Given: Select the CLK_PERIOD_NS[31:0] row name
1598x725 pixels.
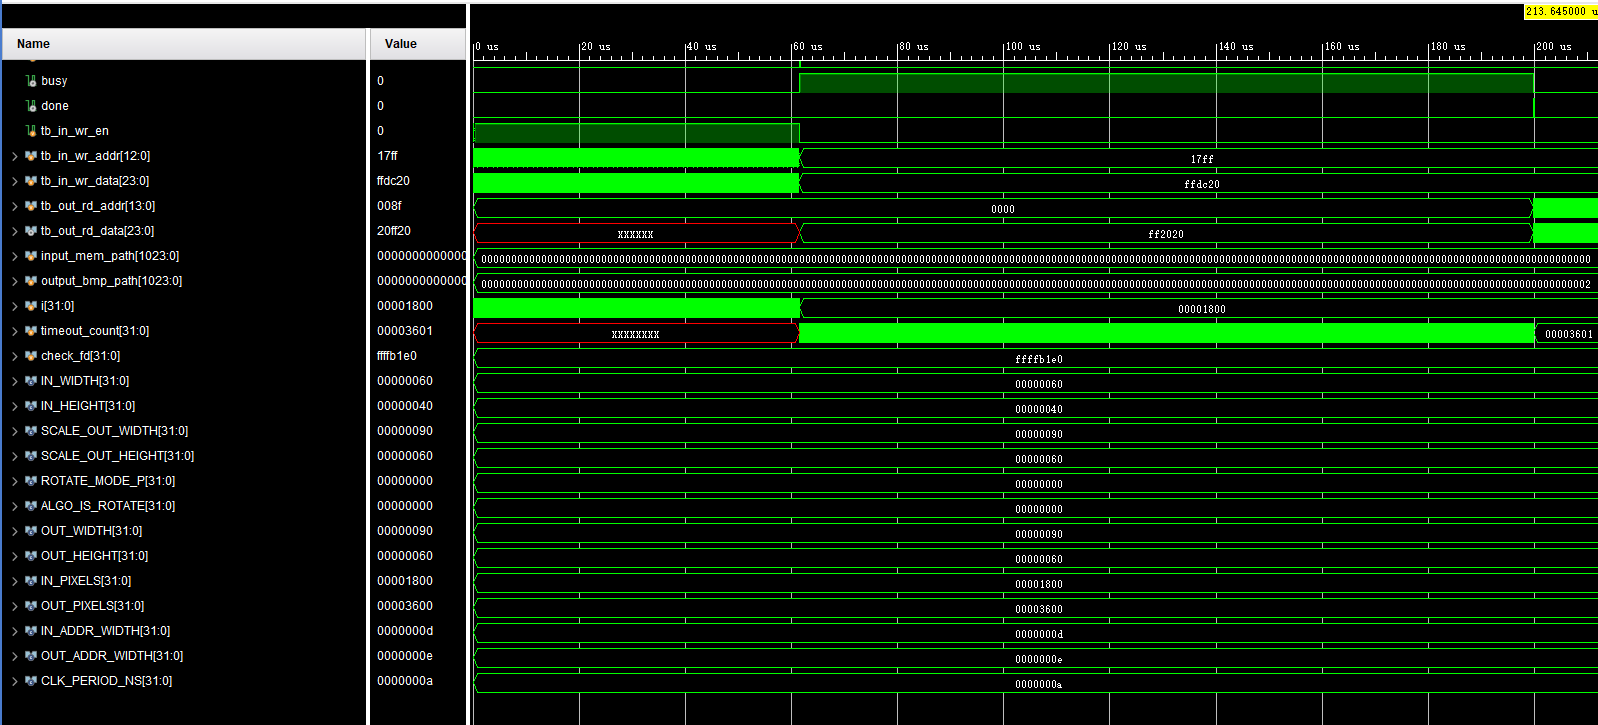Looking at the screenshot, I should pos(106,681).
